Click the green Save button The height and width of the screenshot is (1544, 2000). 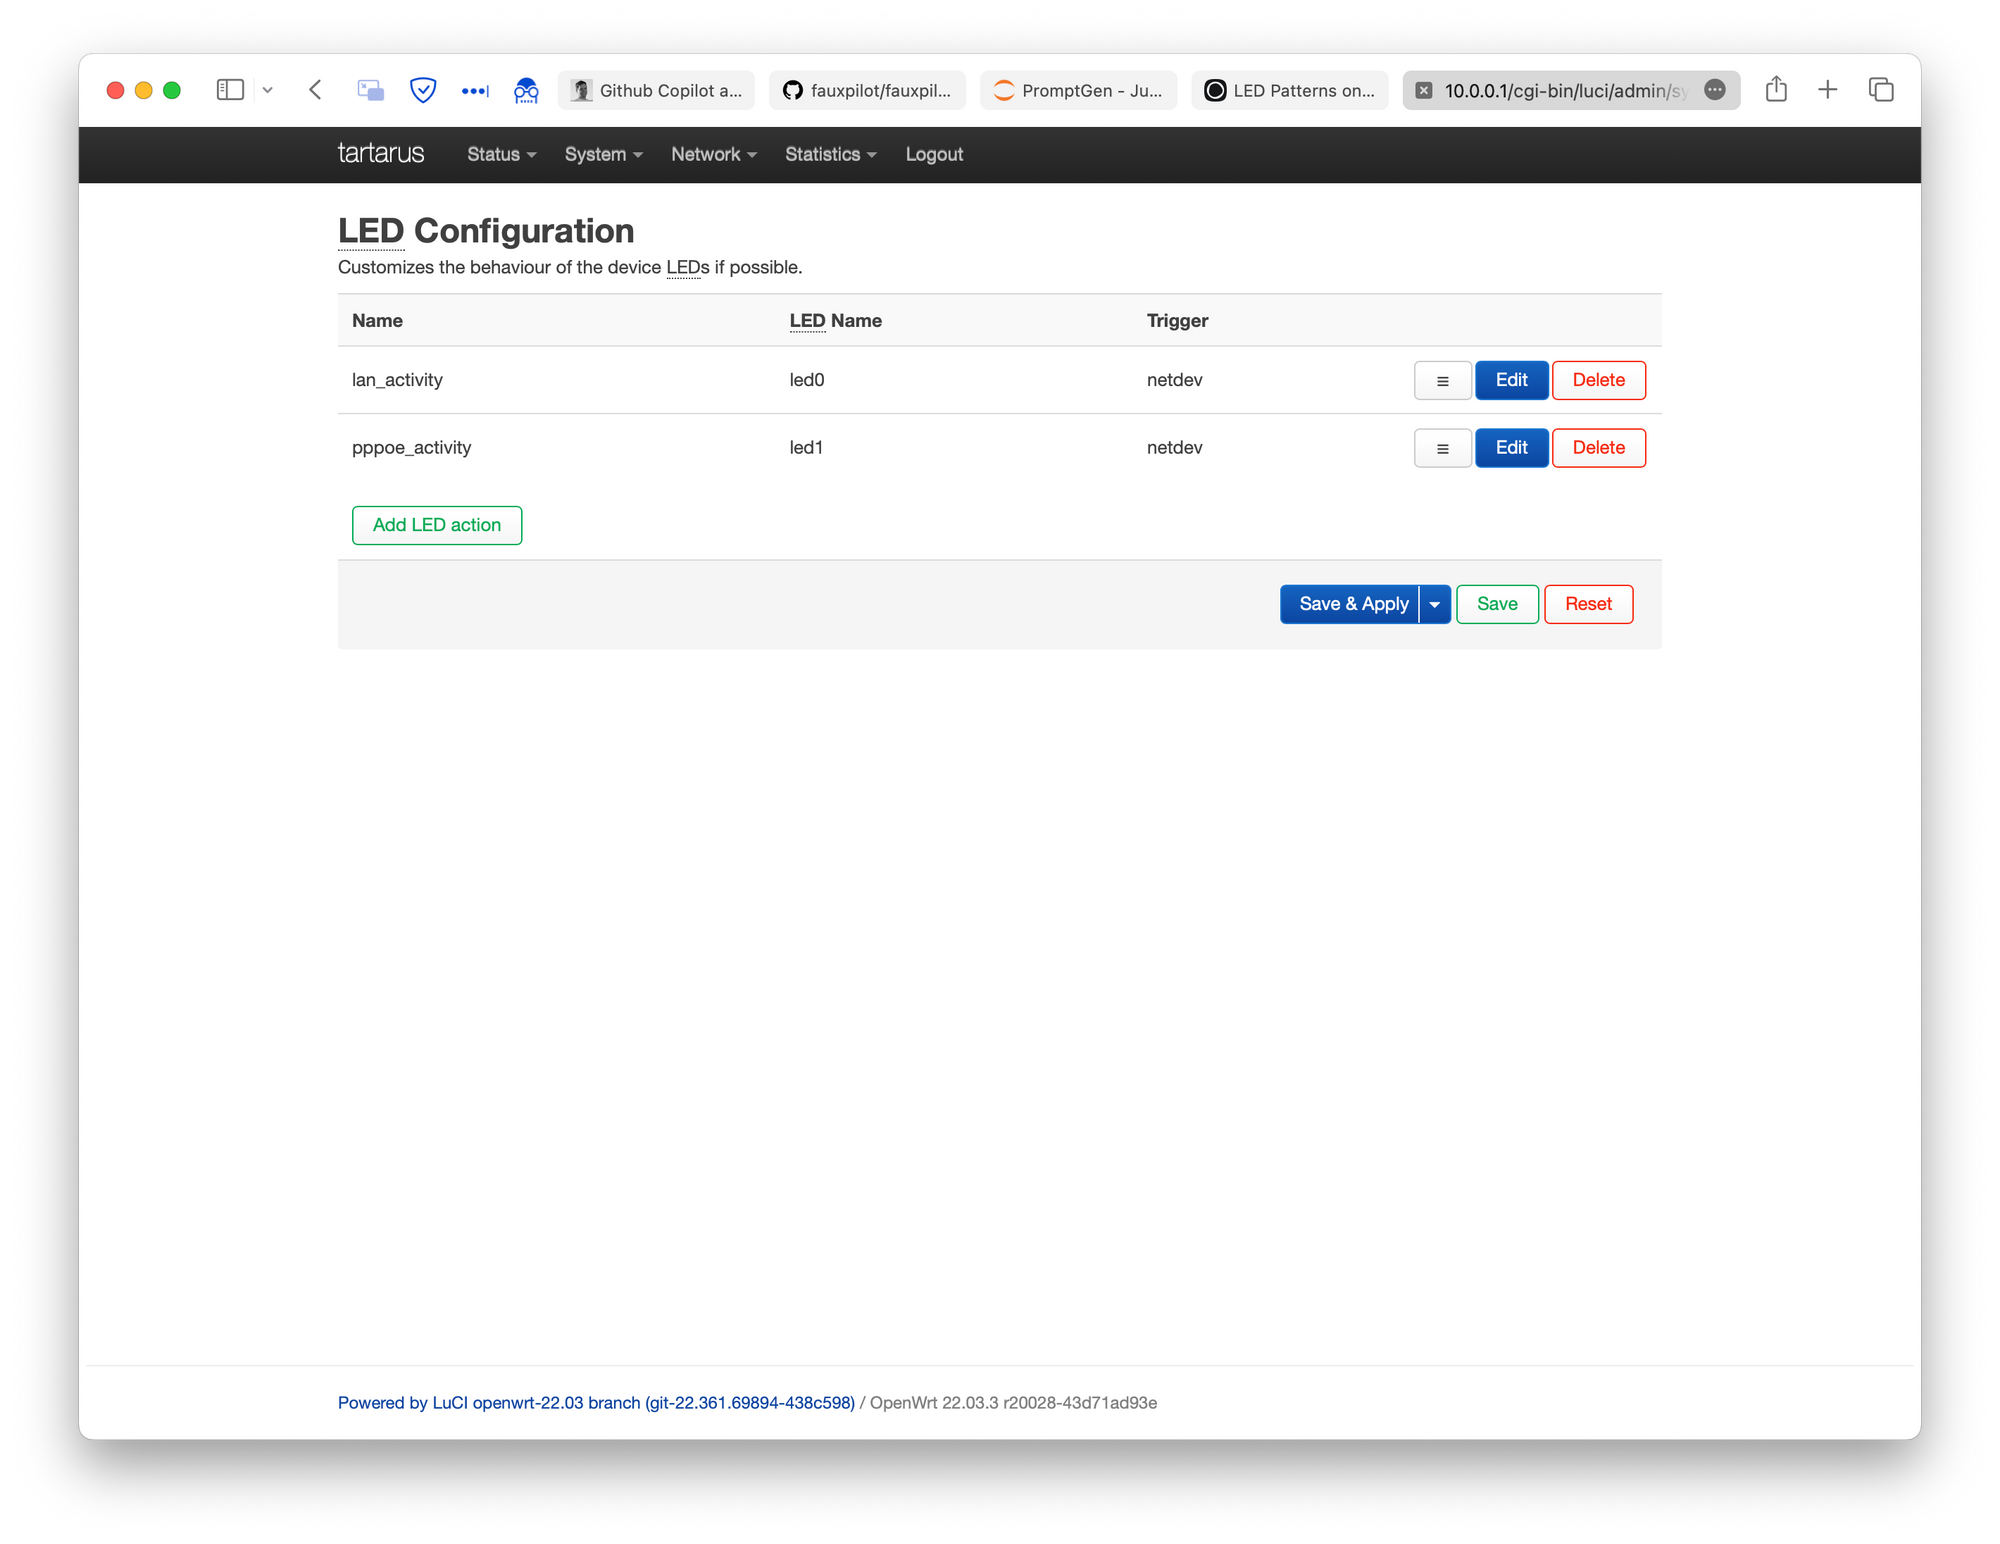[1497, 604]
